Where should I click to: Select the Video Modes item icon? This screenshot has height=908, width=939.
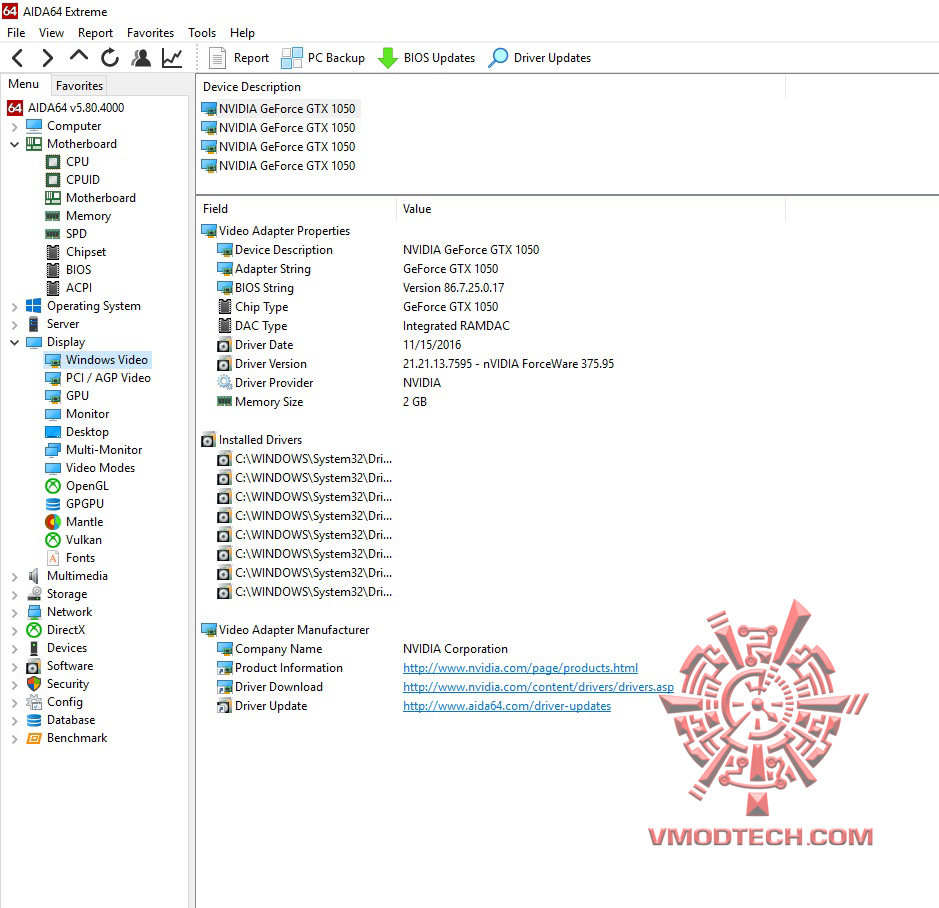(53, 468)
